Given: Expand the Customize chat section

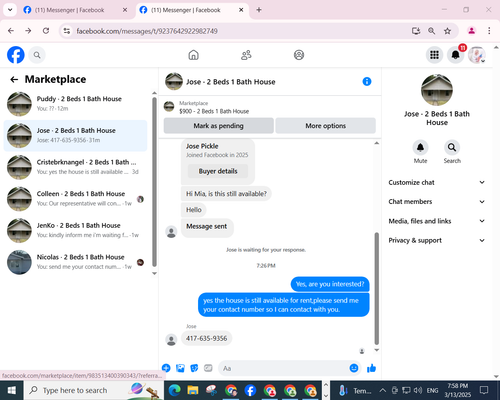Looking at the screenshot, I should point(436,182).
